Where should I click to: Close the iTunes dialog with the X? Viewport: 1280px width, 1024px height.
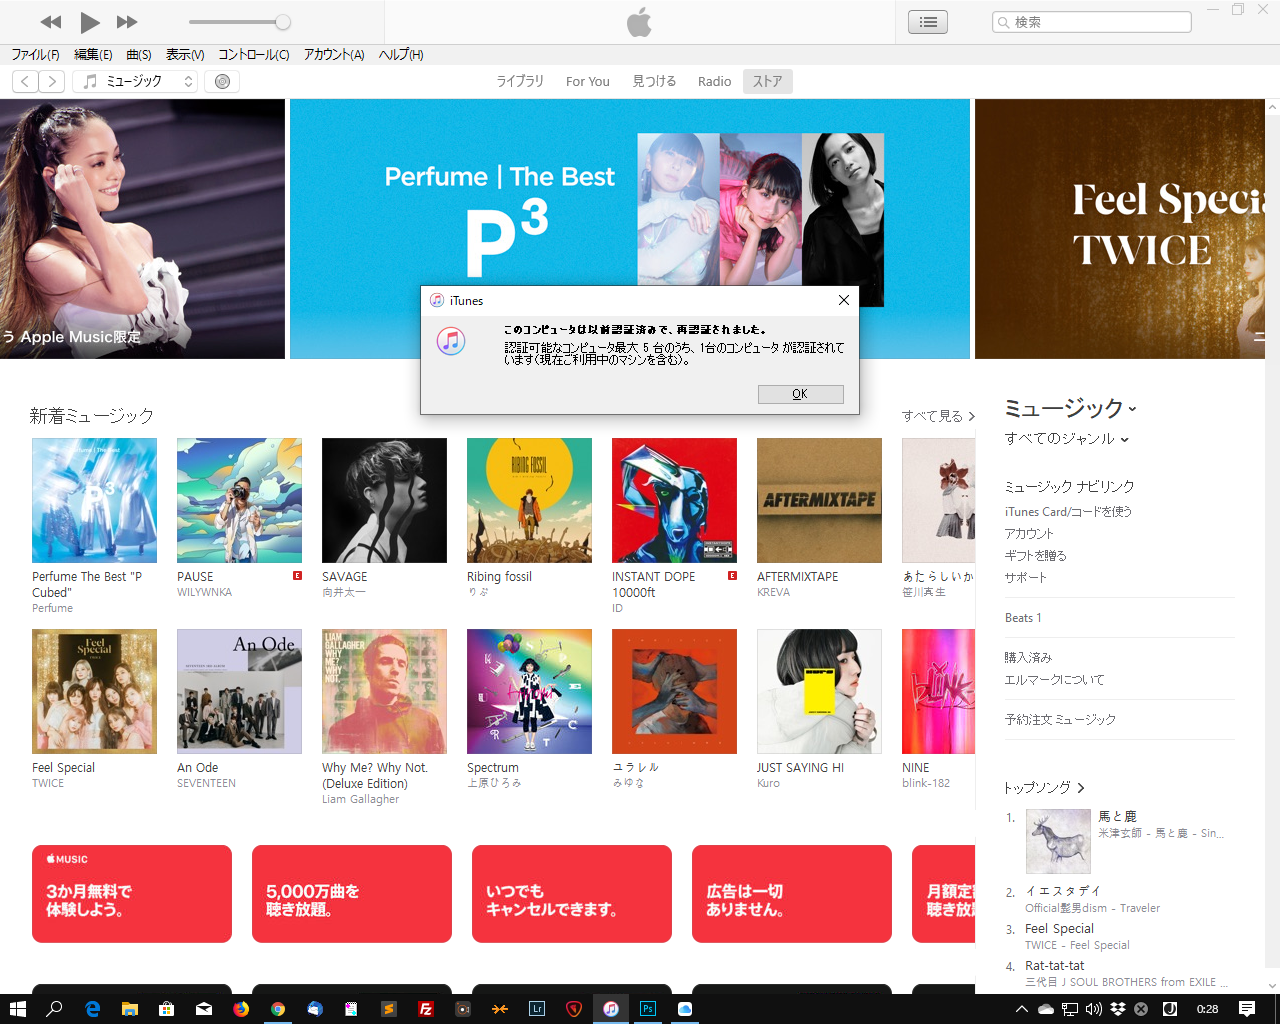click(843, 300)
